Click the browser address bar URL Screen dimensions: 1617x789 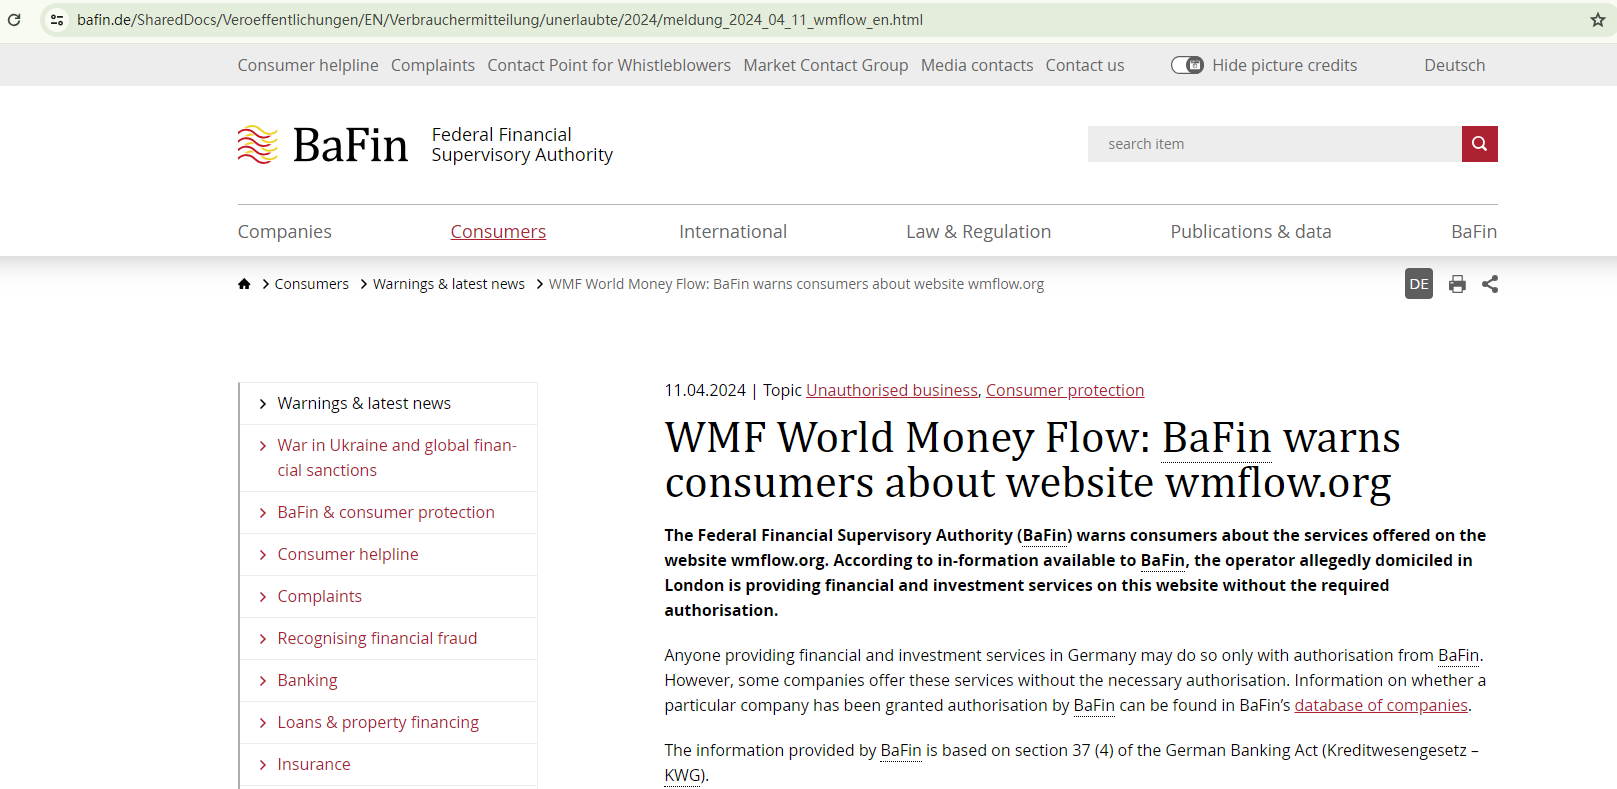point(500,20)
